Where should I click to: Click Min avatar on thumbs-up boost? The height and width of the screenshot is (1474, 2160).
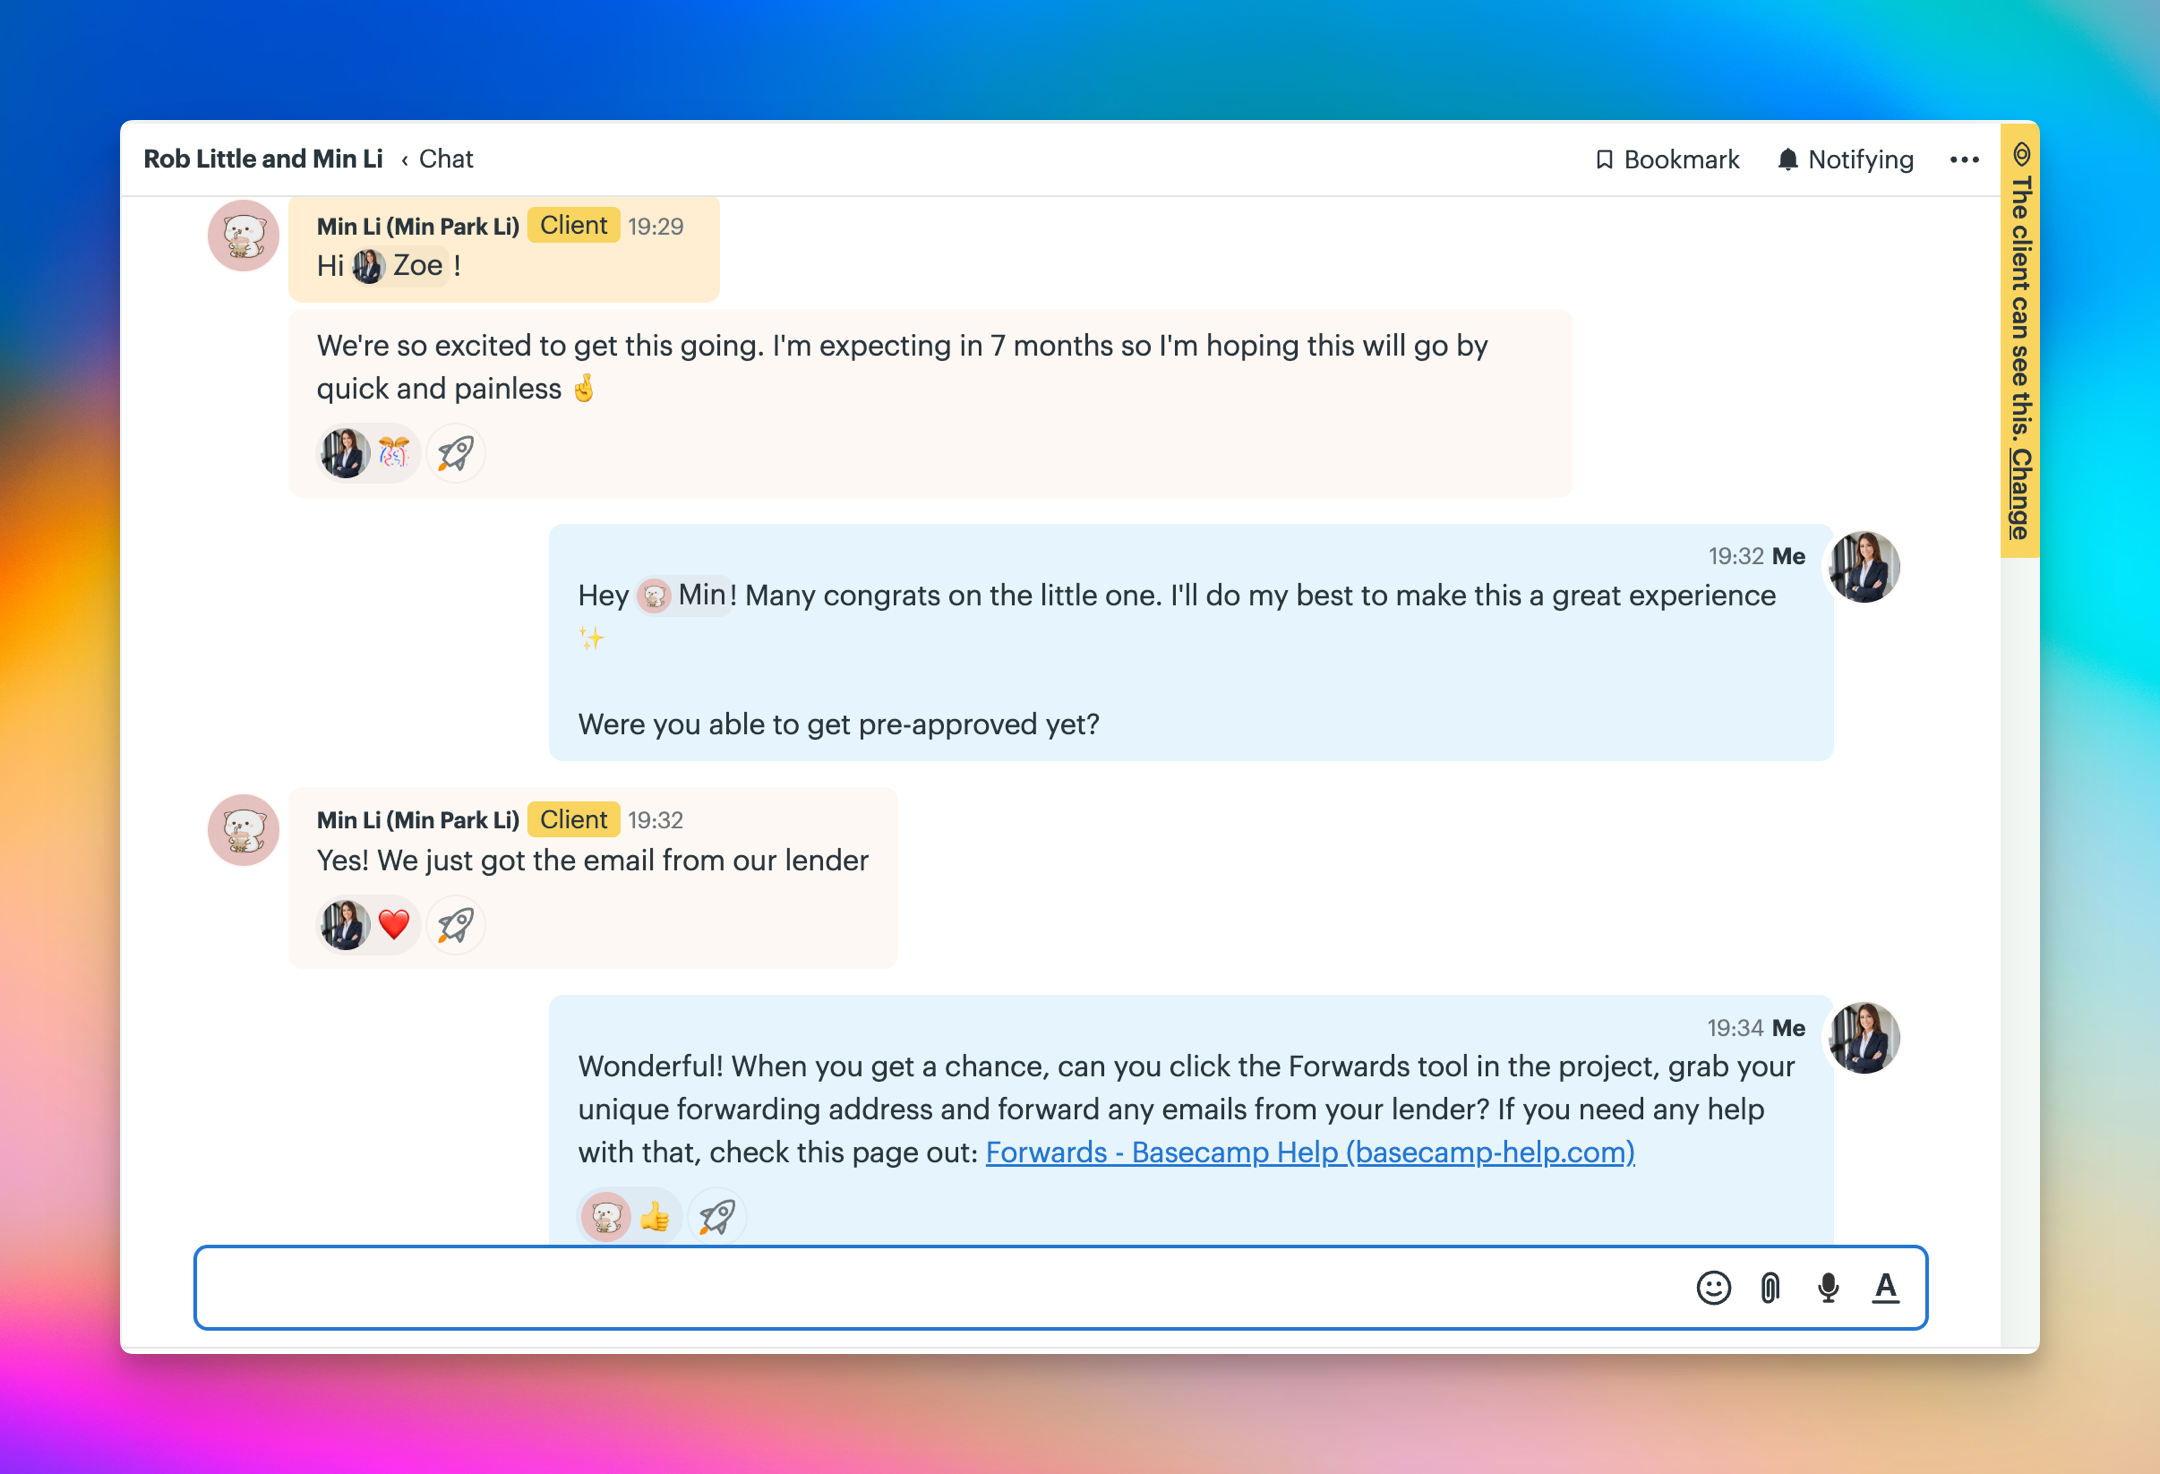[606, 1217]
